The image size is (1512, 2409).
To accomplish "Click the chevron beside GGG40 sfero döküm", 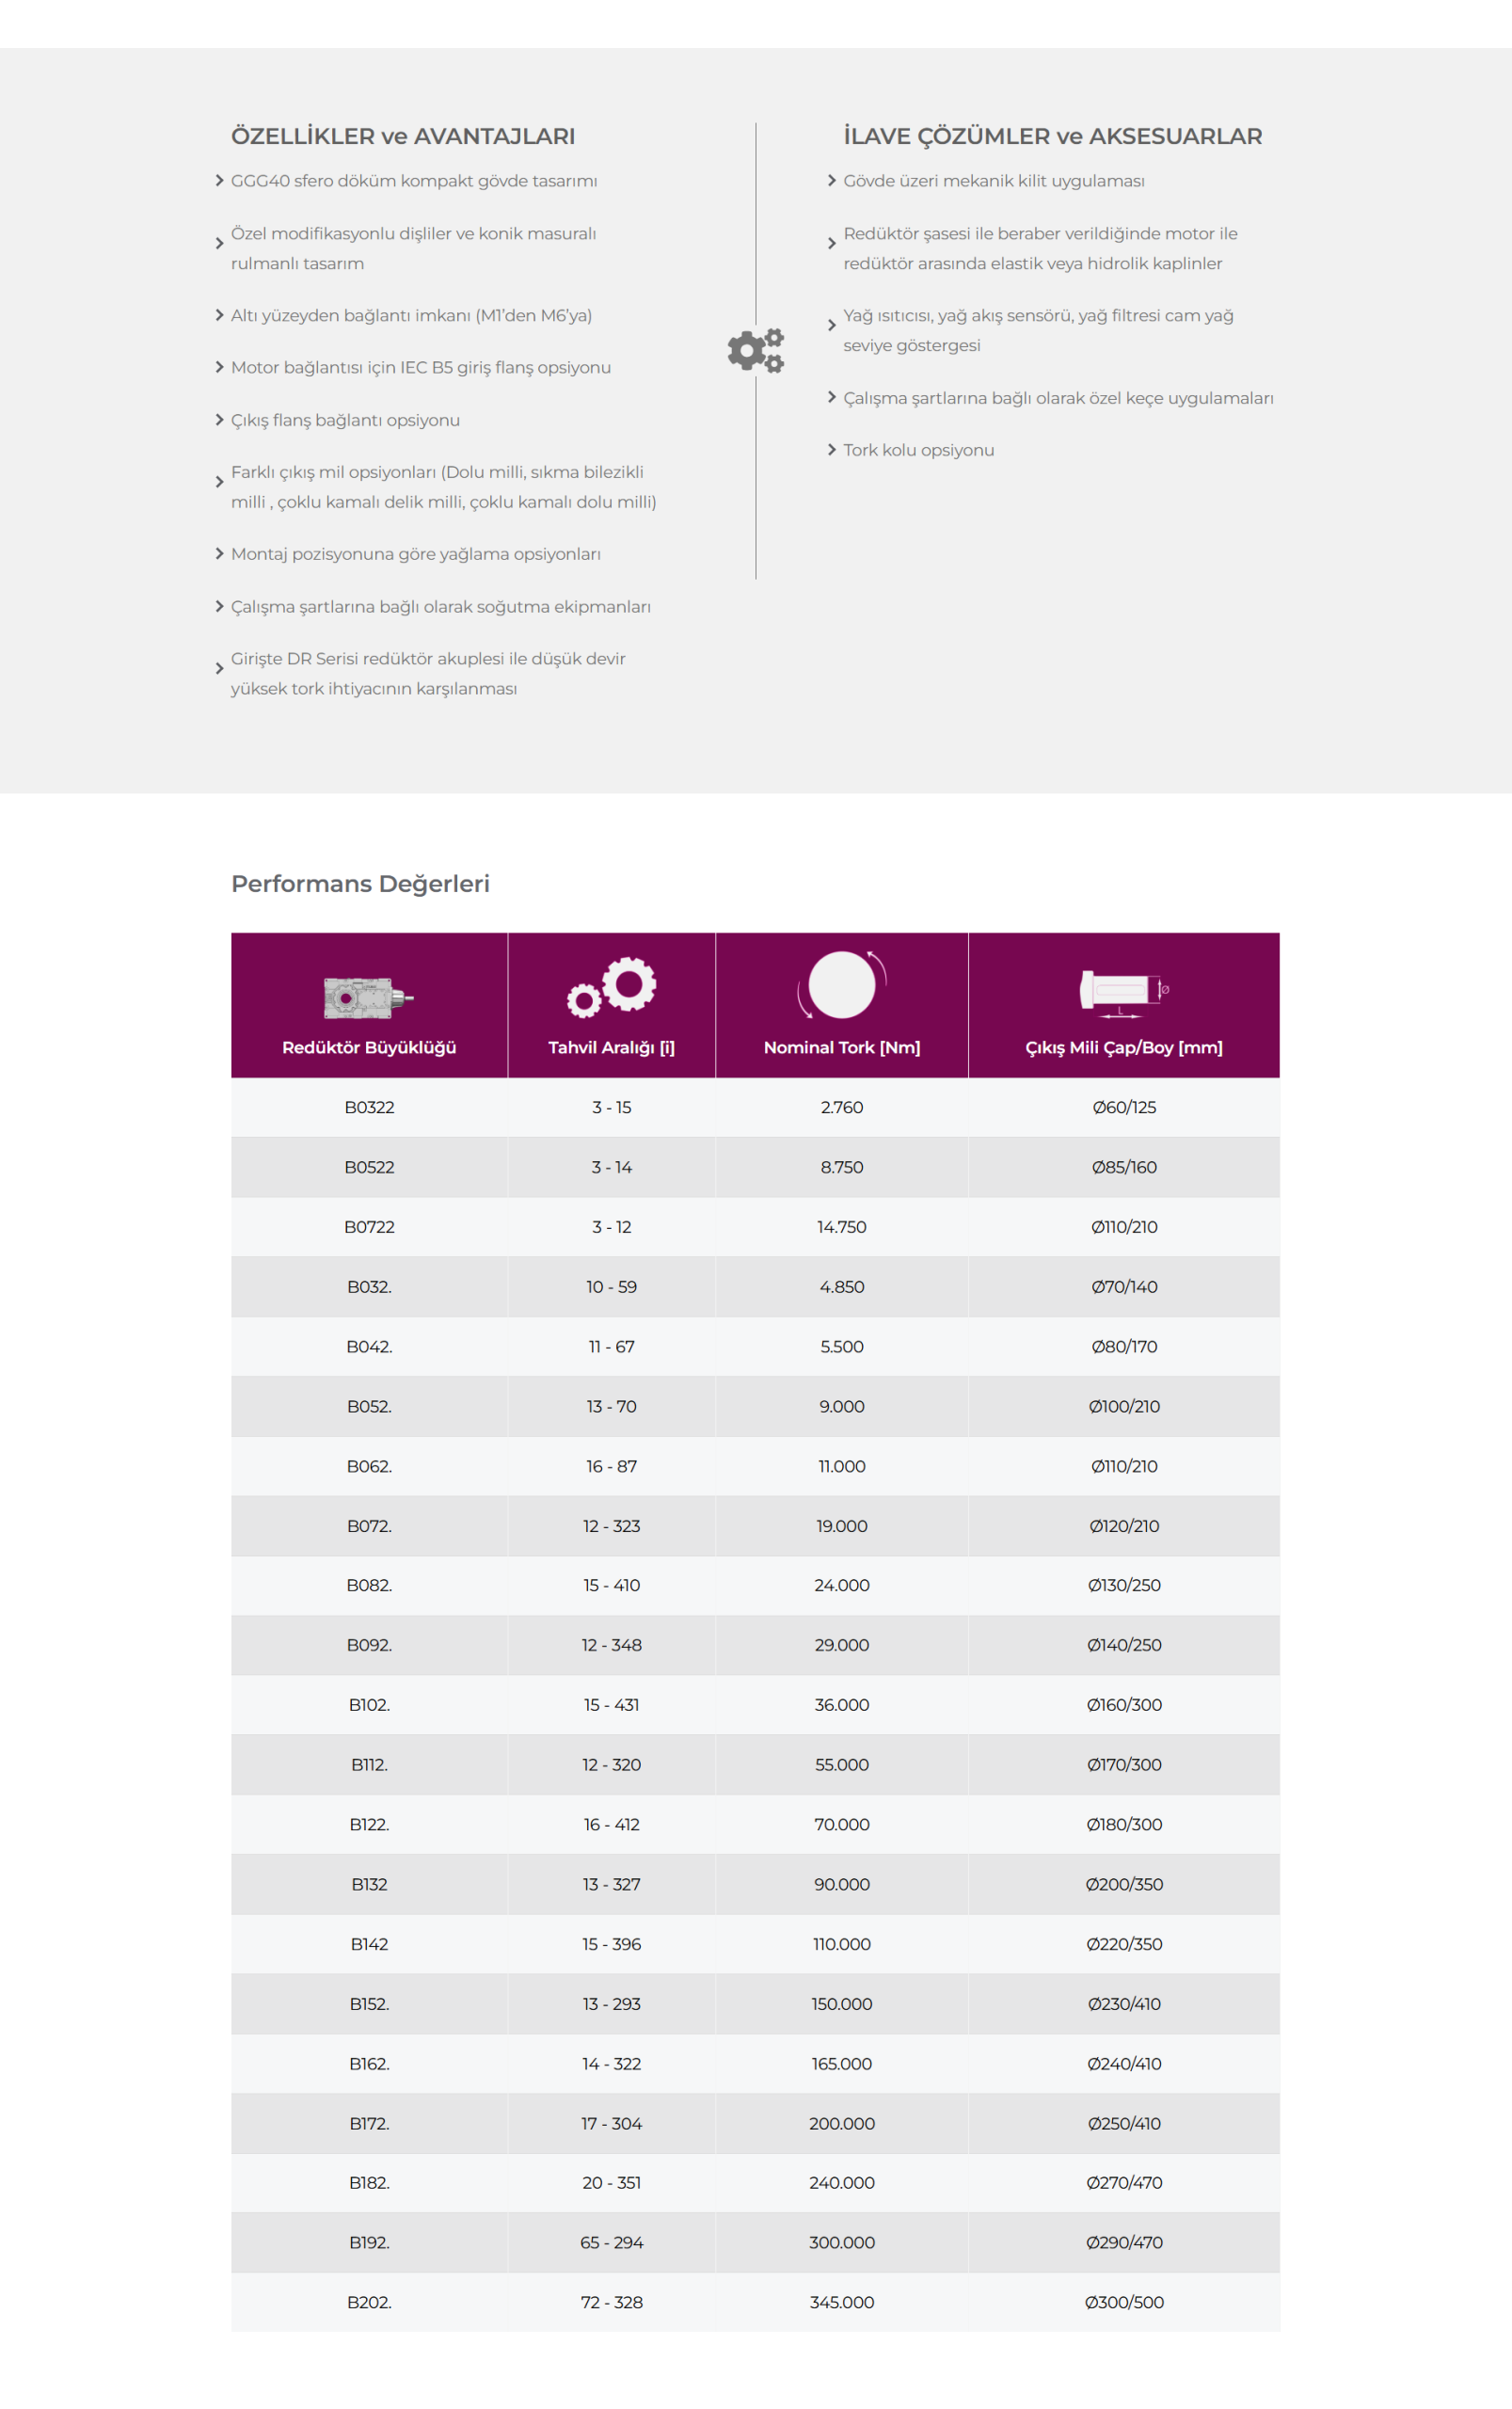I will click(219, 181).
